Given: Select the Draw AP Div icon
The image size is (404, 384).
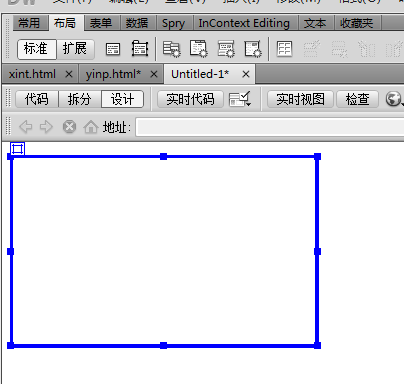Looking at the screenshot, I should pos(140,49).
